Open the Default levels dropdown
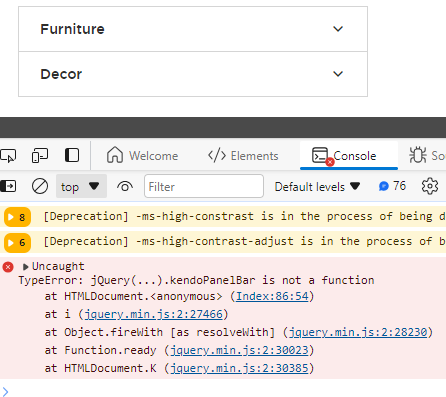 [x=317, y=187]
